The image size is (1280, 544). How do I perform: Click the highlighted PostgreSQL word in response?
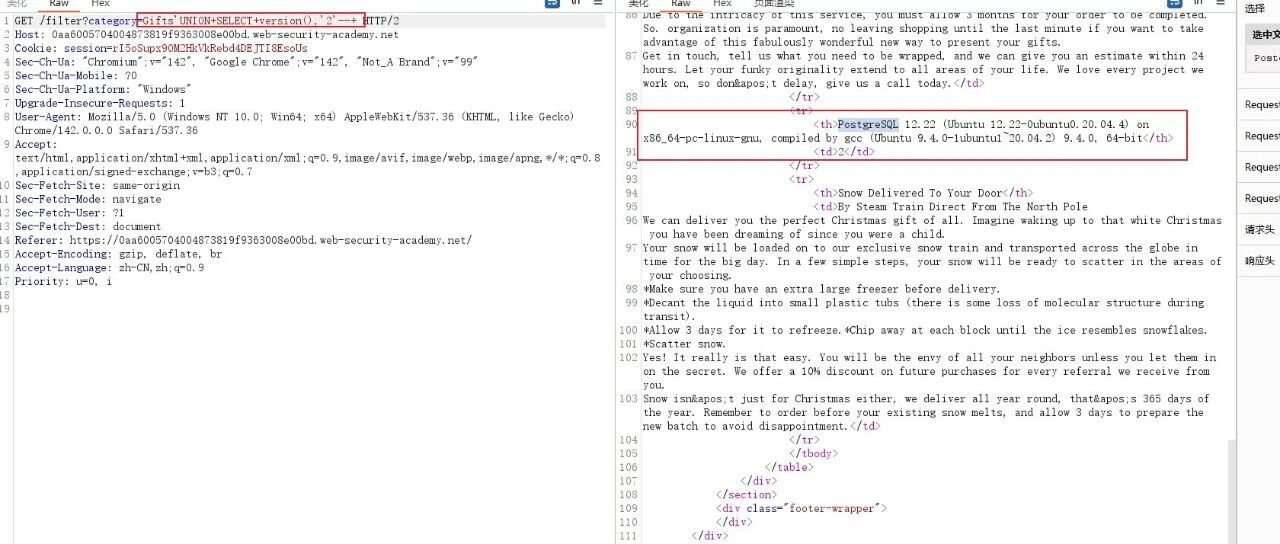click(869, 124)
